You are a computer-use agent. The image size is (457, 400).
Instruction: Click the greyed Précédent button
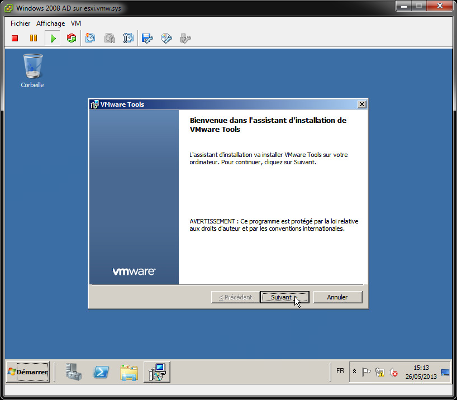click(x=236, y=297)
